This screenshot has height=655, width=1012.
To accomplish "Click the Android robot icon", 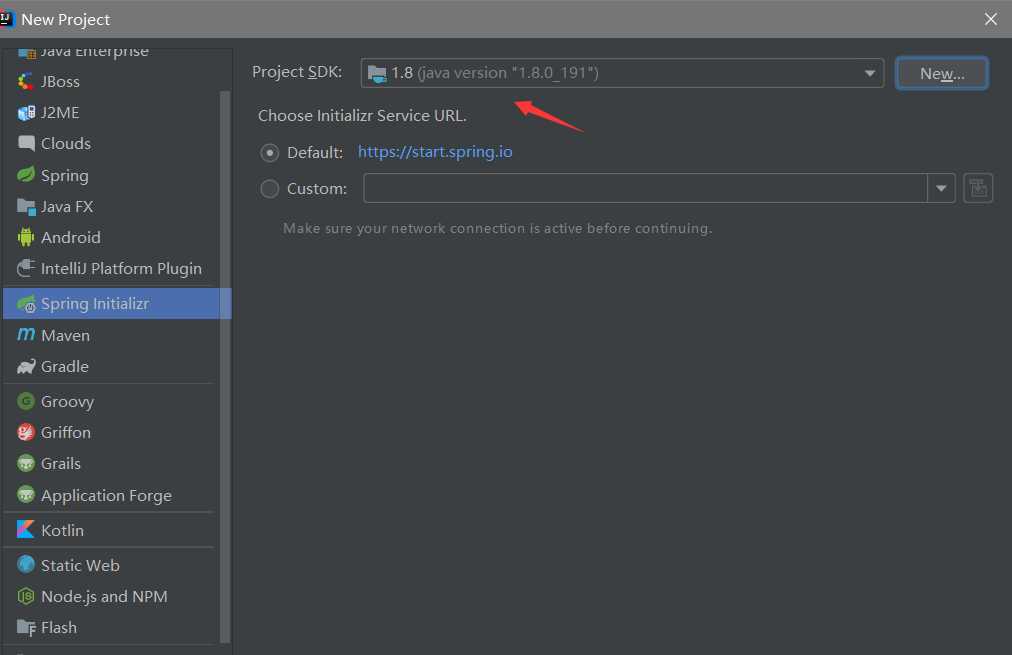I will pyautogui.click(x=26, y=237).
